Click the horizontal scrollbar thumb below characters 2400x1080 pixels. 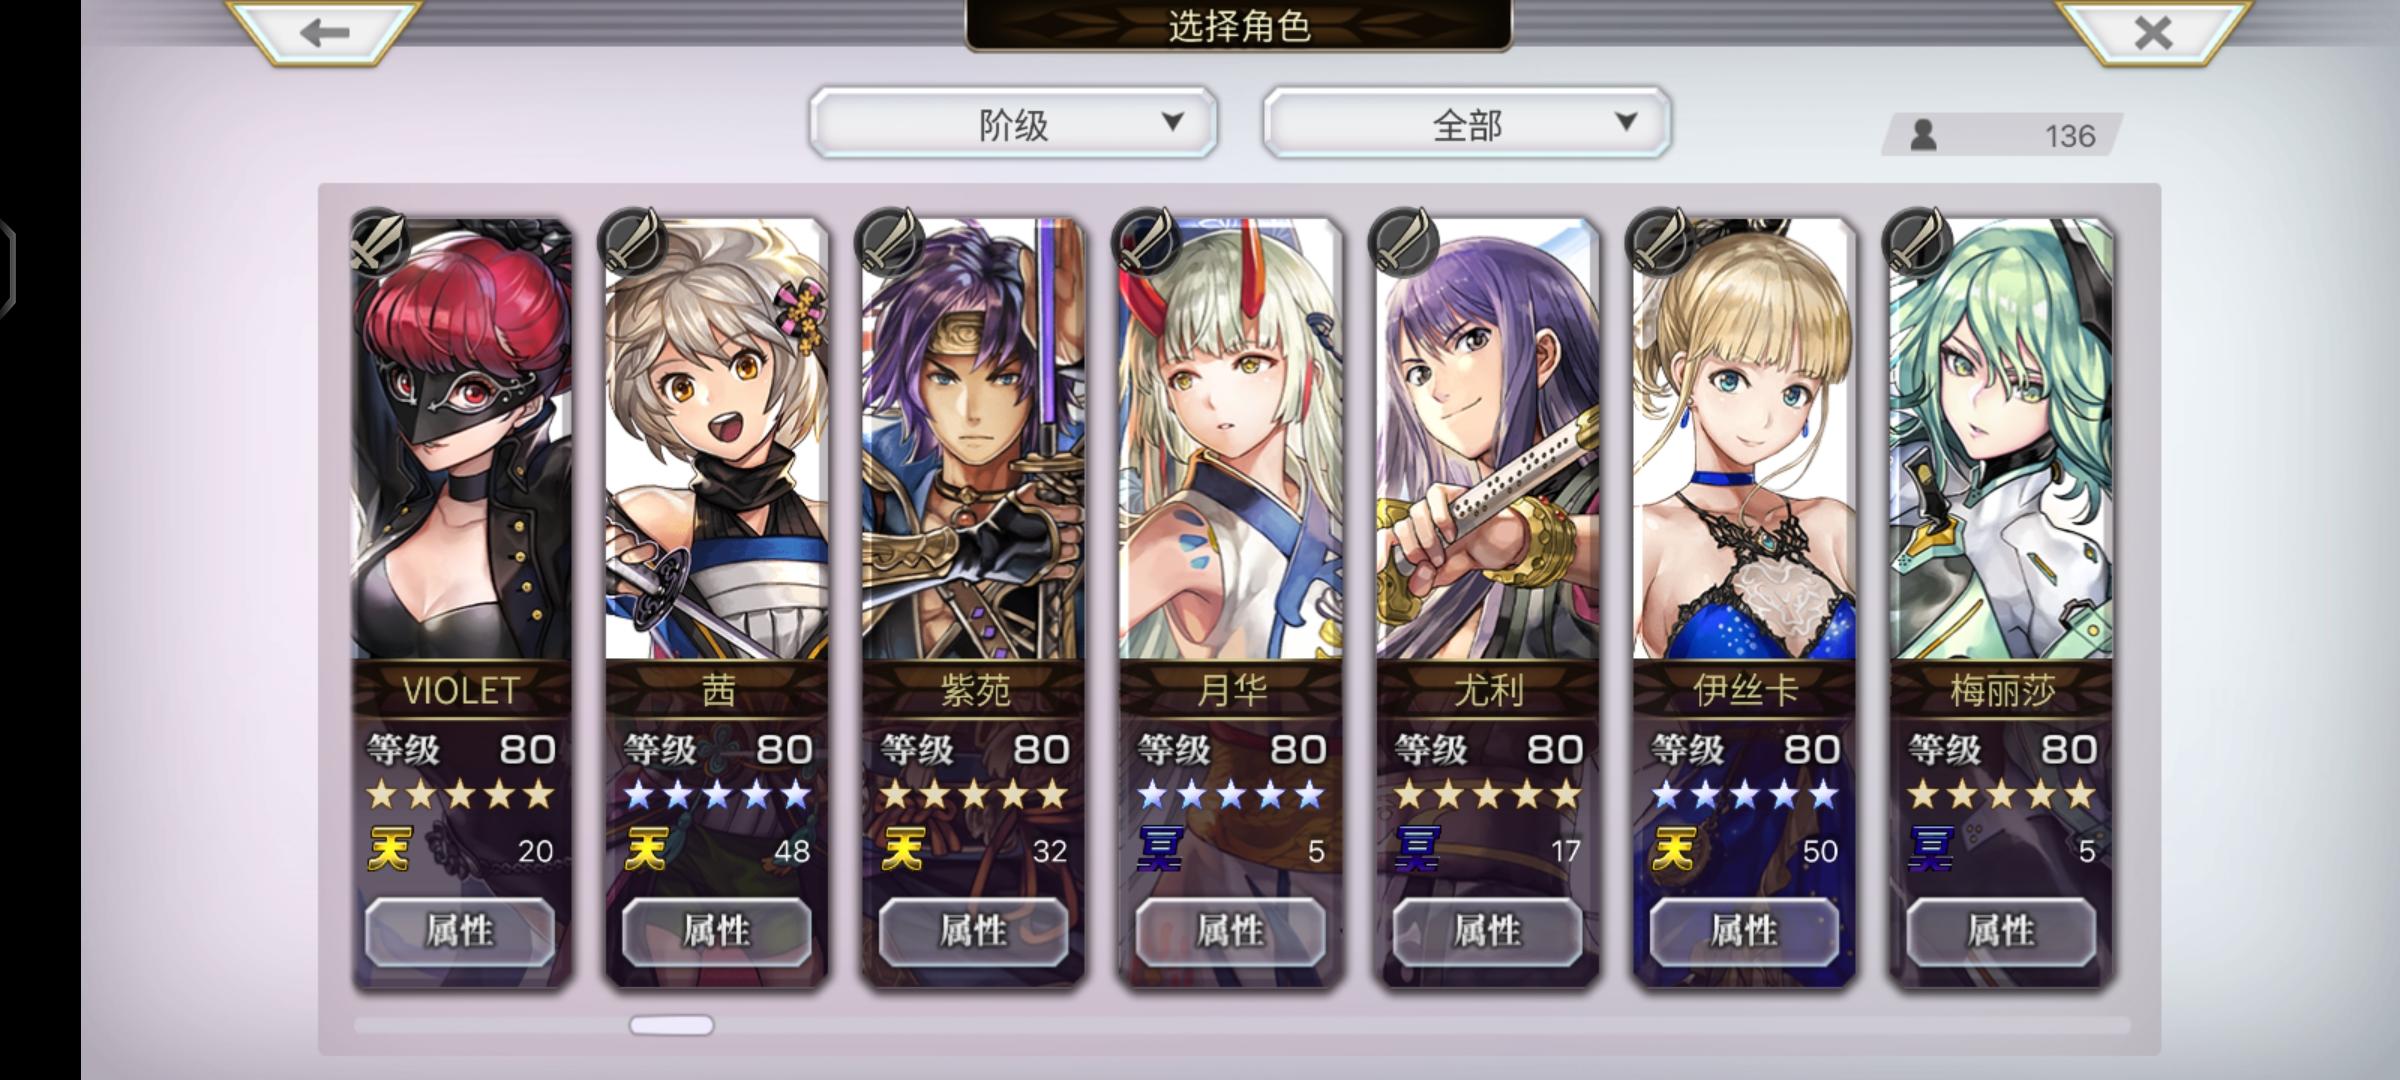point(671,1025)
